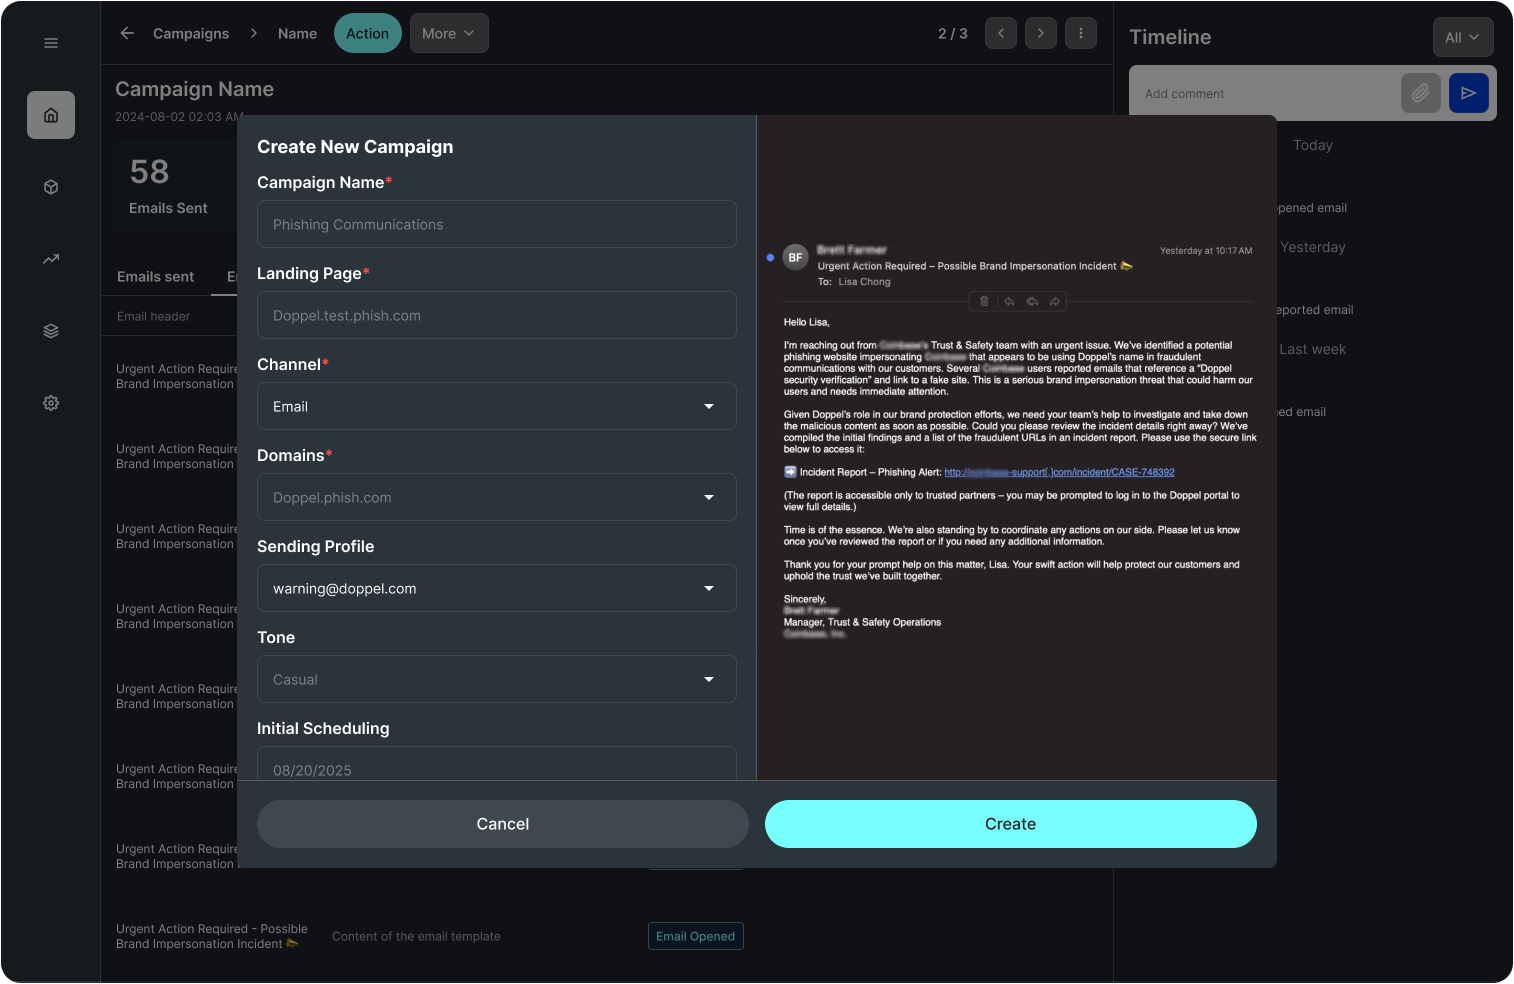Open the three-dot options menu
1514x984 pixels.
pyautogui.click(x=1081, y=33)
